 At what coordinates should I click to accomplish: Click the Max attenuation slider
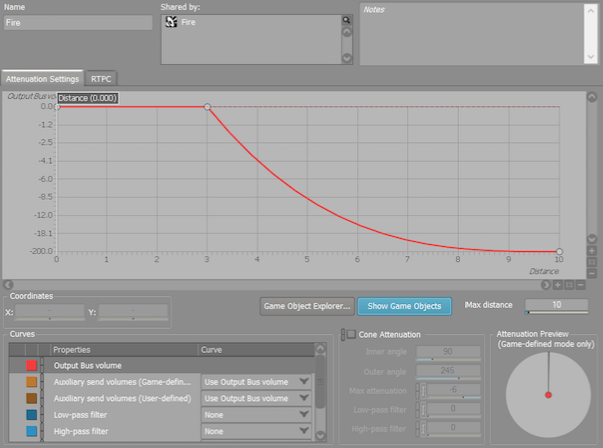[x=453, y=397]
